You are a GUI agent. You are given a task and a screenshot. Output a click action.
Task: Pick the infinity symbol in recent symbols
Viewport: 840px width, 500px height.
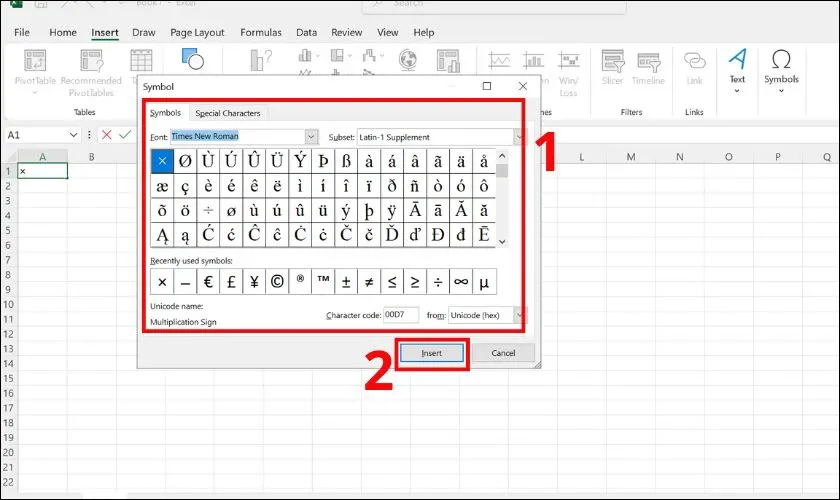point(460,281)
